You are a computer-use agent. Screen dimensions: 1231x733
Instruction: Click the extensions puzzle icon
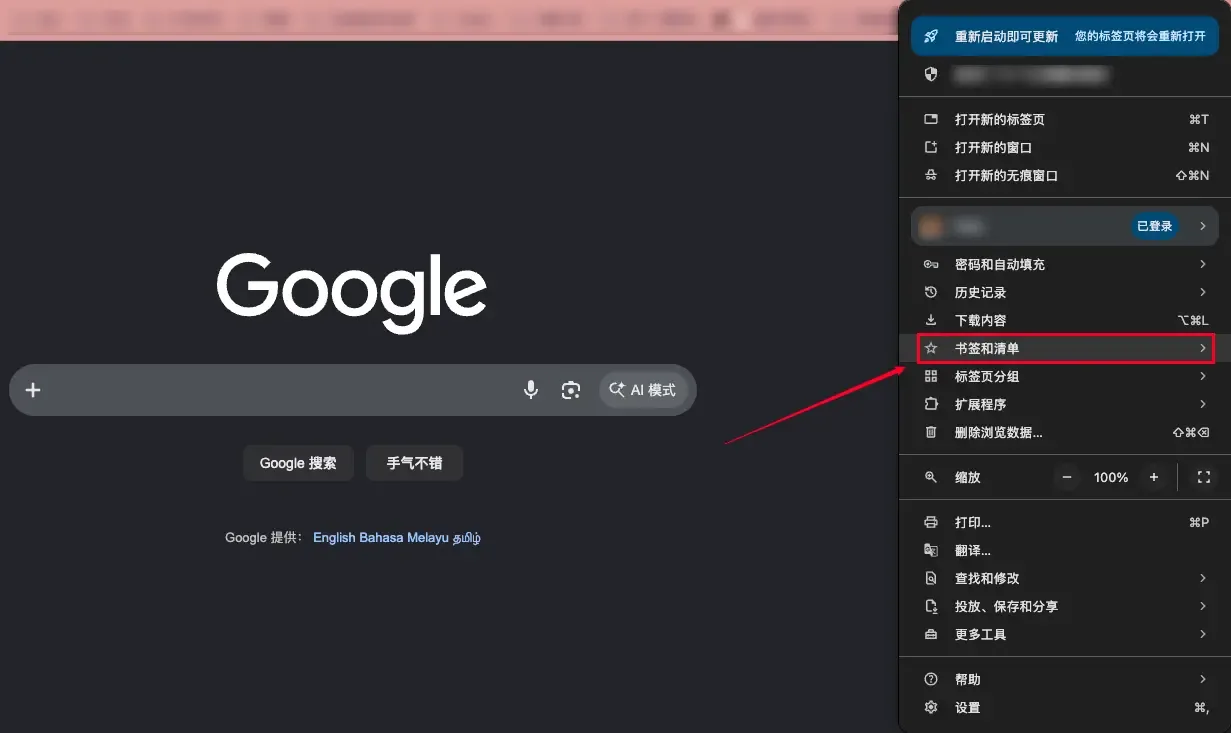coord(931,404)
